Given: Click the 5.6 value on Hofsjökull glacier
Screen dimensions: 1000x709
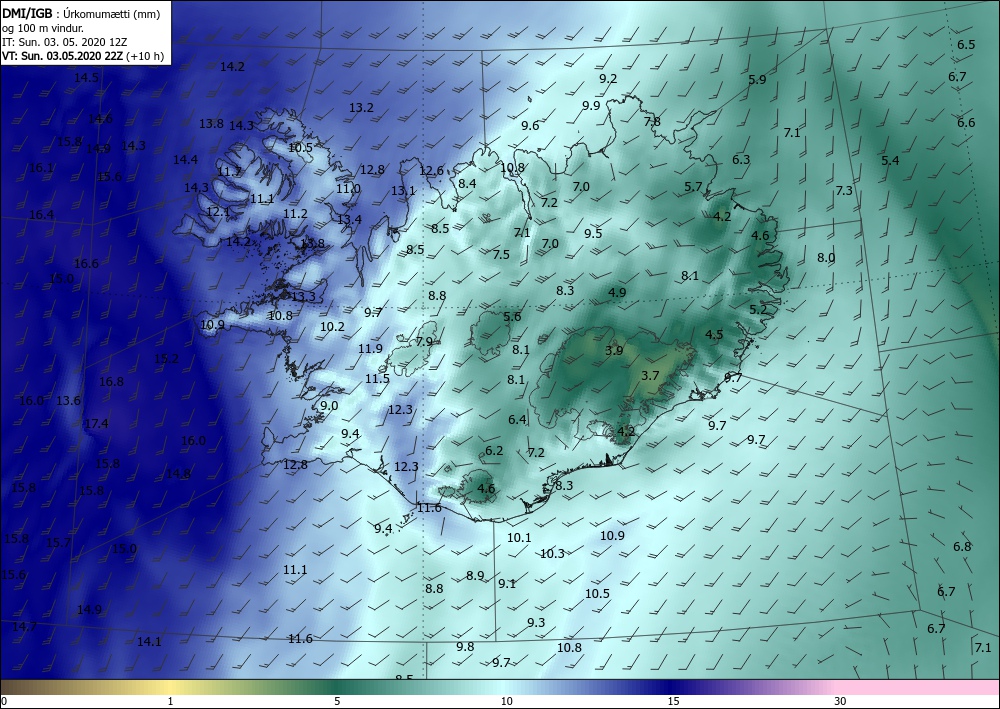Looking at the screenshot, I should click(512, 317).
